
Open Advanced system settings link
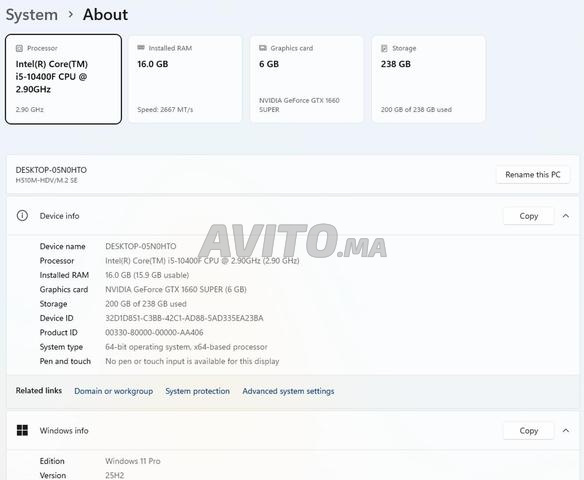point(288,391)
